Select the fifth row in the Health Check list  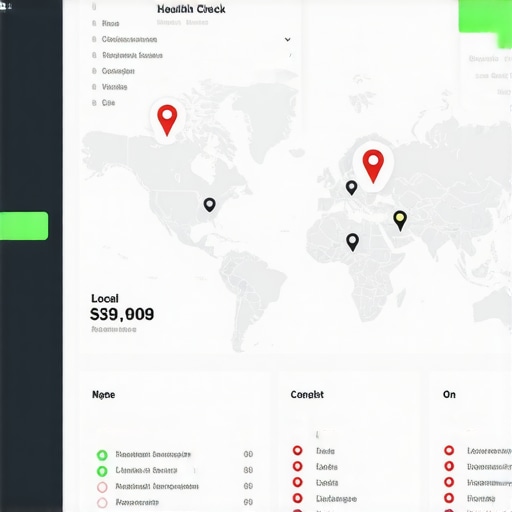109,87
